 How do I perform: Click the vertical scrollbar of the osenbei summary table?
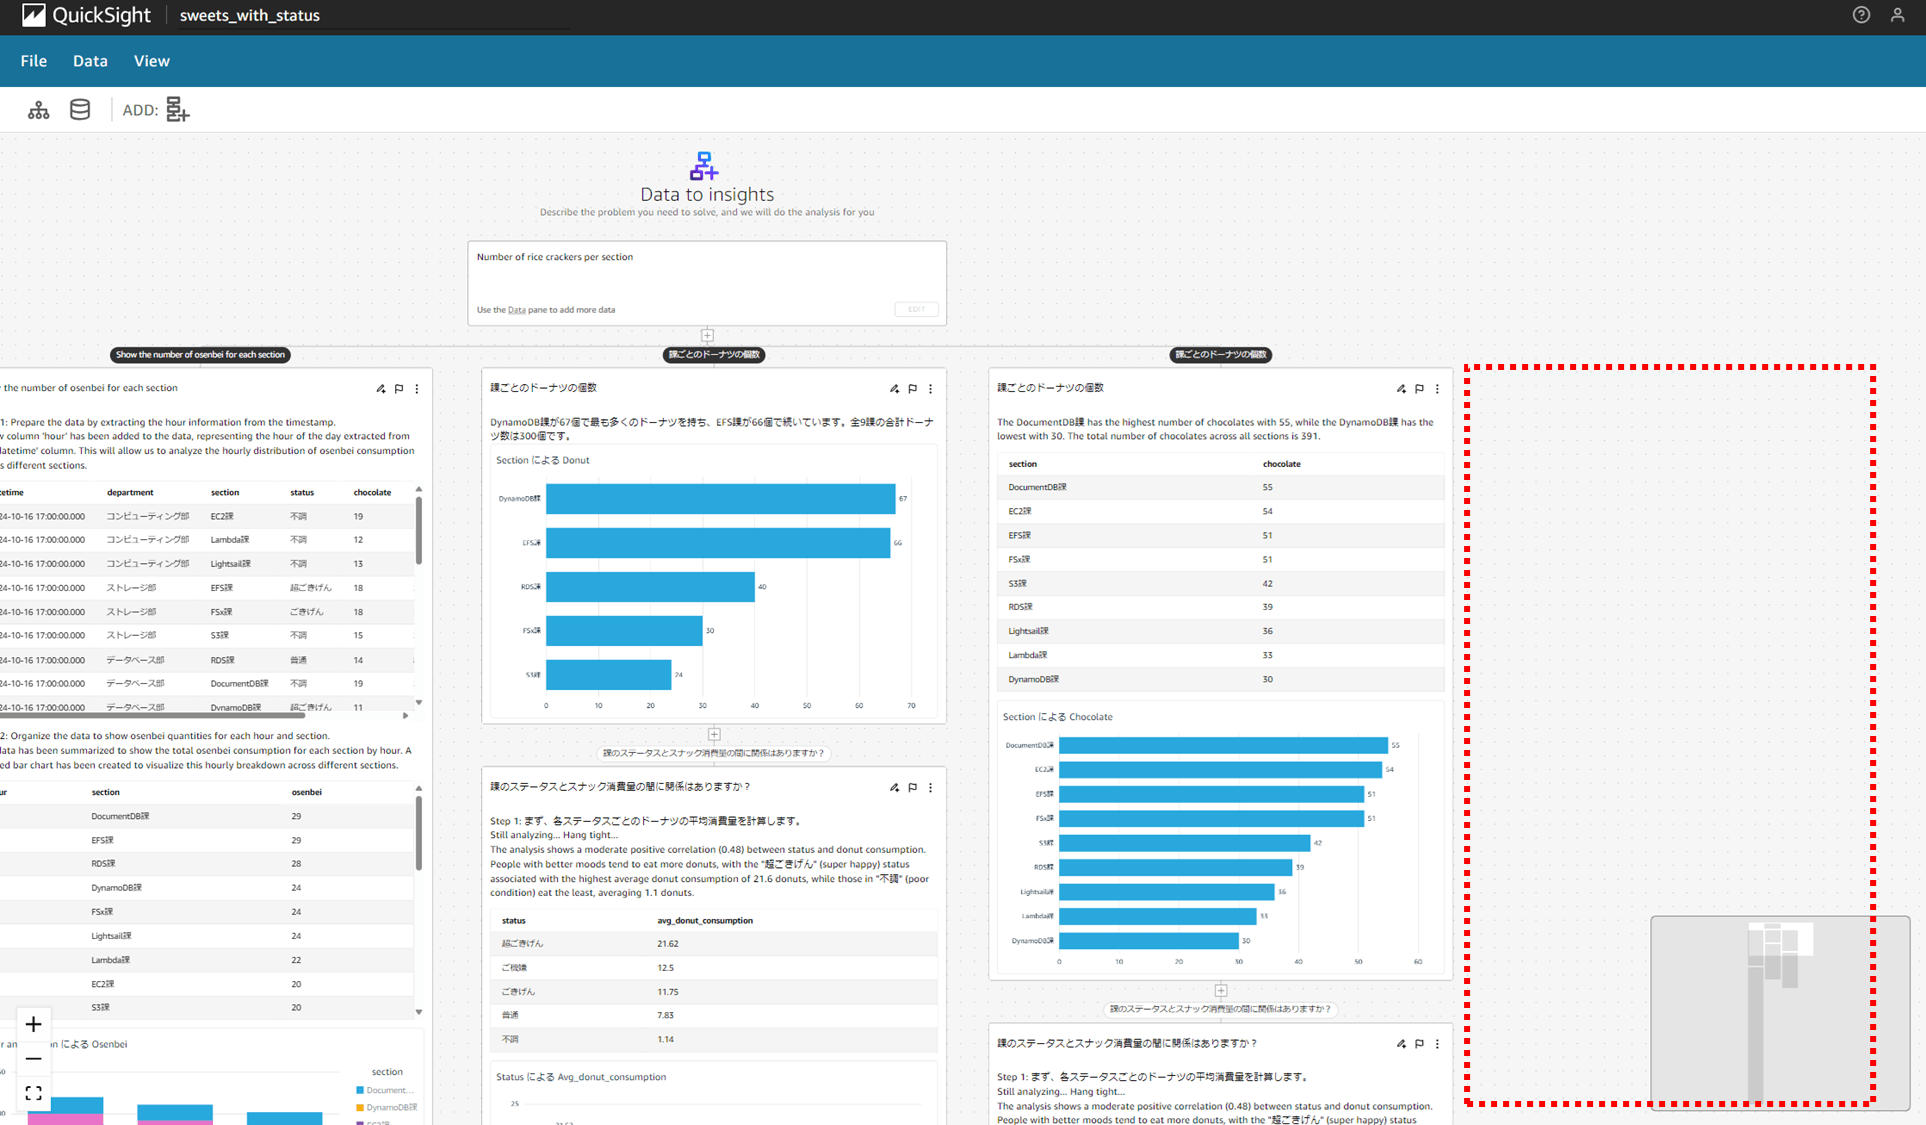point(418,833)
